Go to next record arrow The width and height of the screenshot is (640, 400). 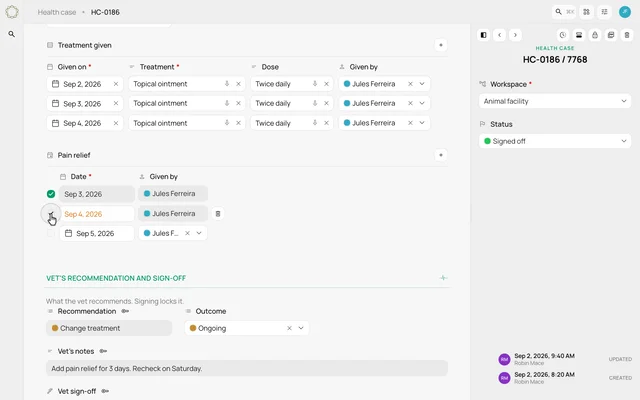[x=515, y=35]
